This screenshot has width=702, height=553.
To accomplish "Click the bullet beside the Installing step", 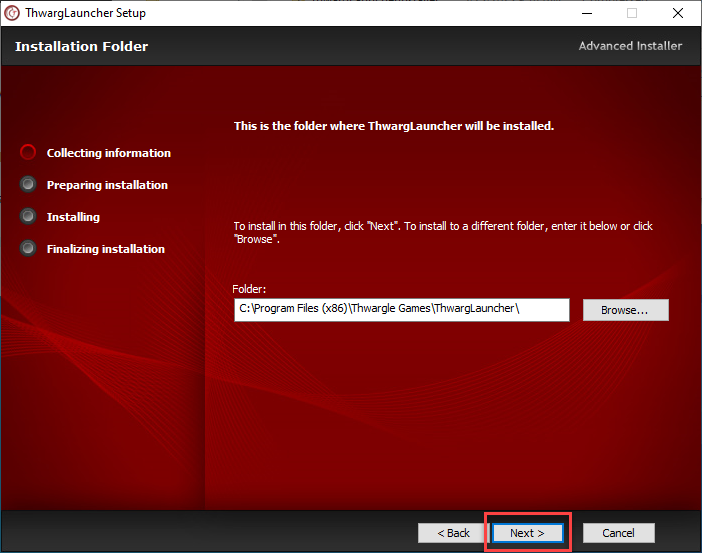I will point(28,217).
